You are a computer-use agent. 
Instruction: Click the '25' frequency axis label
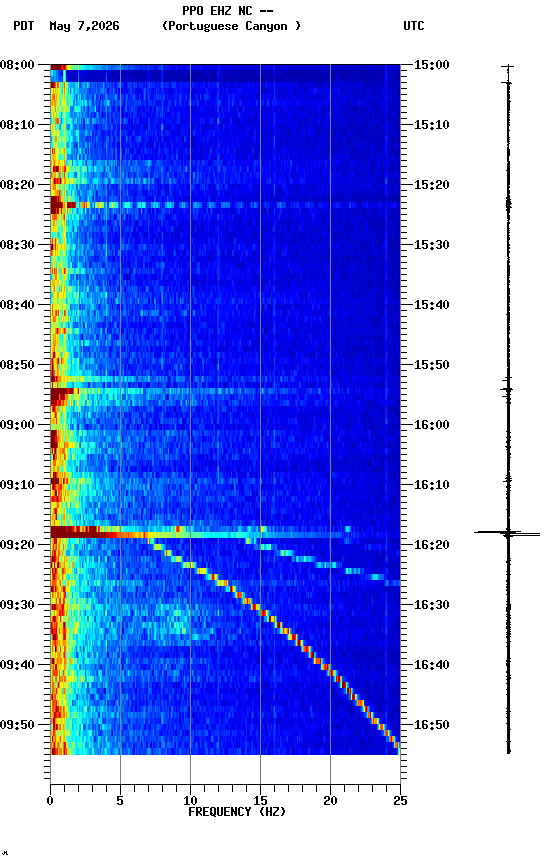[400, 801]
